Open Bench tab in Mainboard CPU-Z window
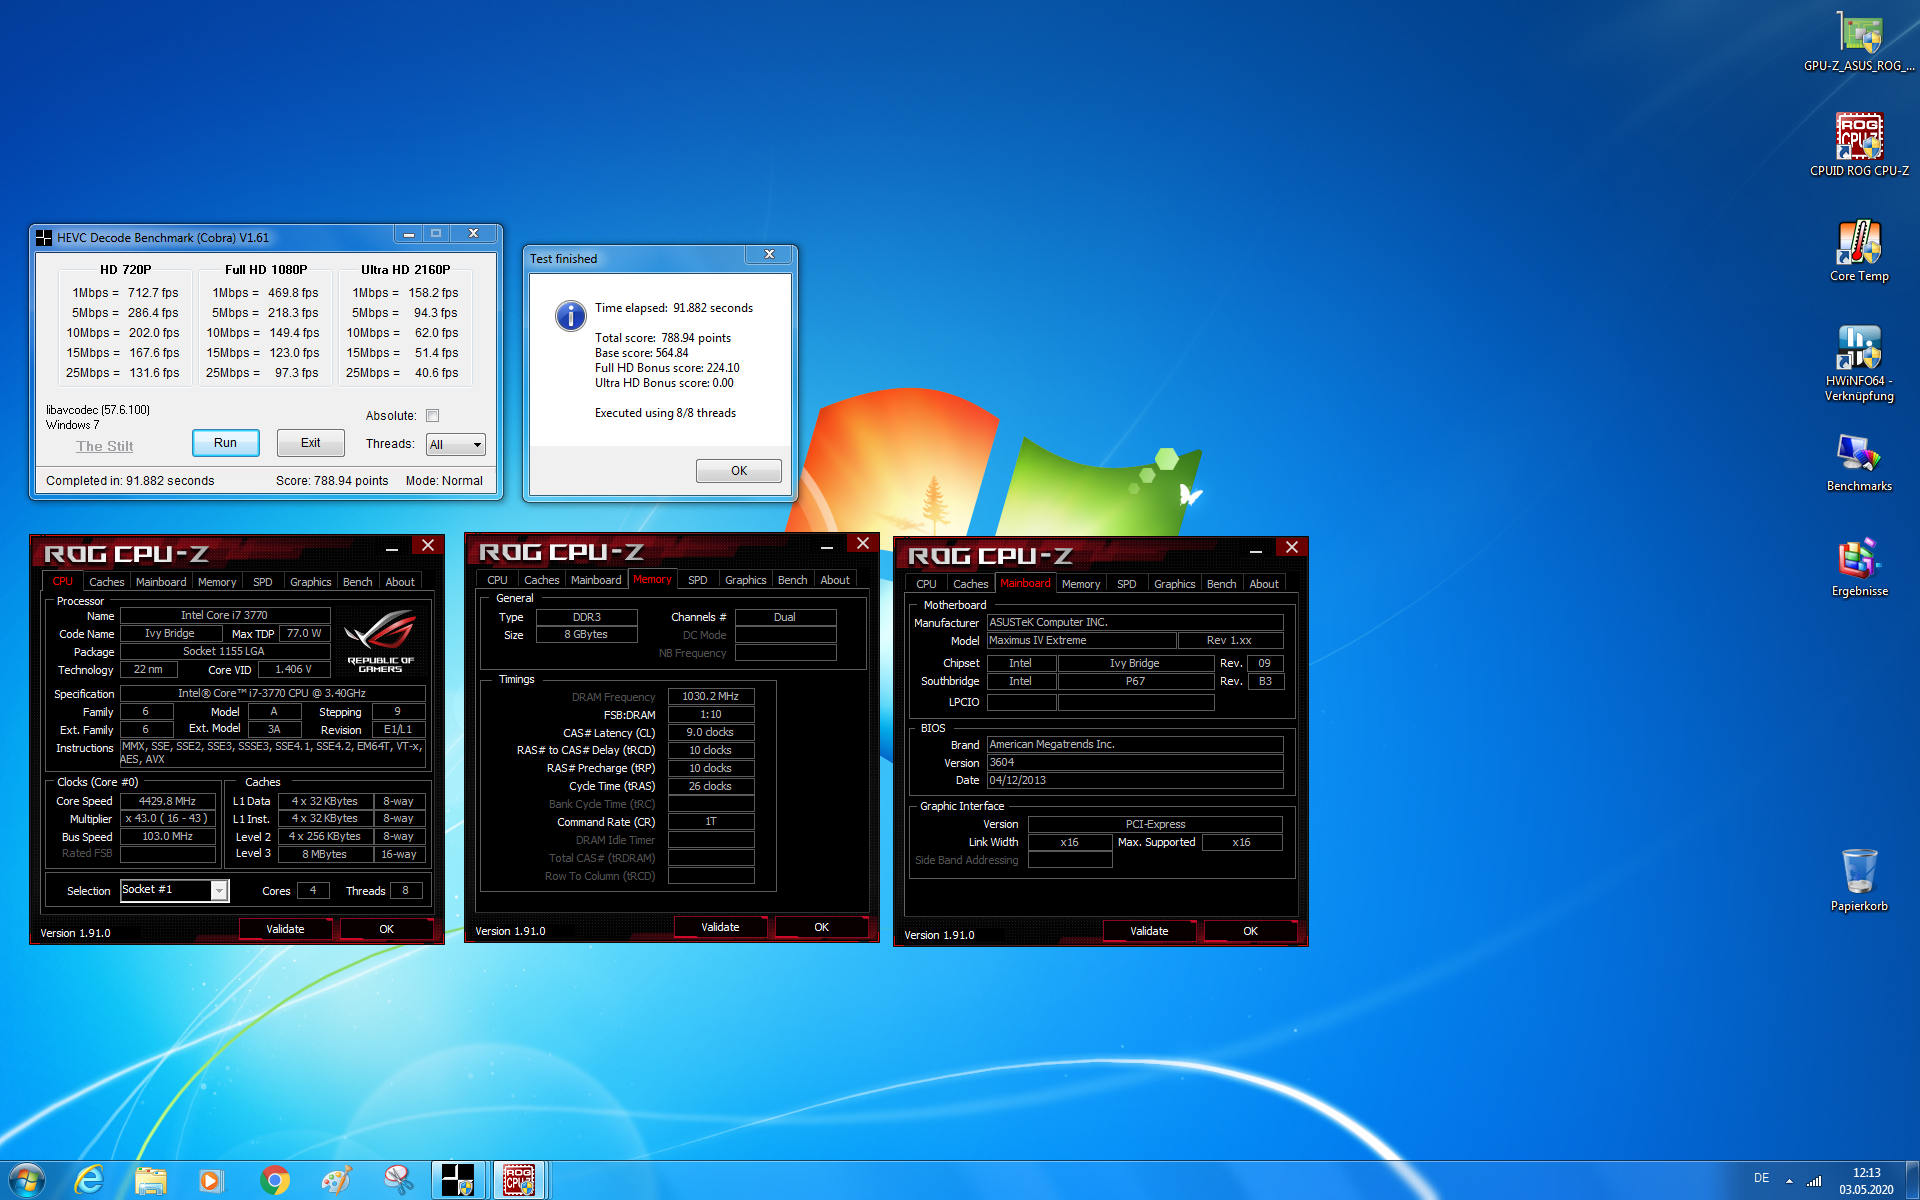Screen dimensions: 1920x1200 [x=1221, y=584]
